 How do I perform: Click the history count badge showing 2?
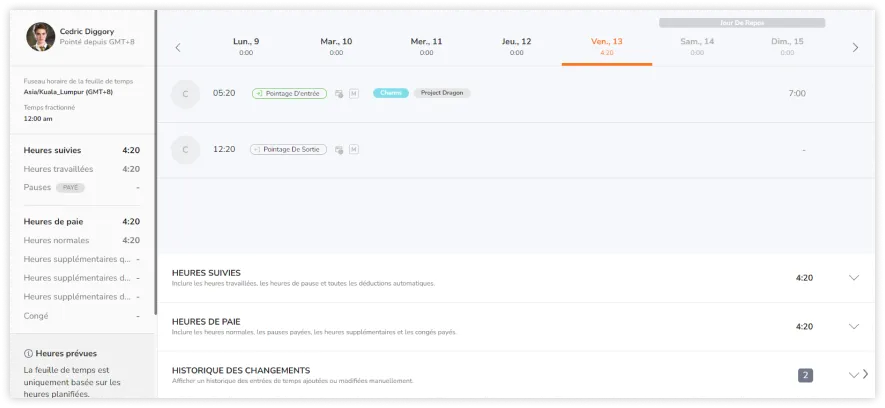pos(805,375)
